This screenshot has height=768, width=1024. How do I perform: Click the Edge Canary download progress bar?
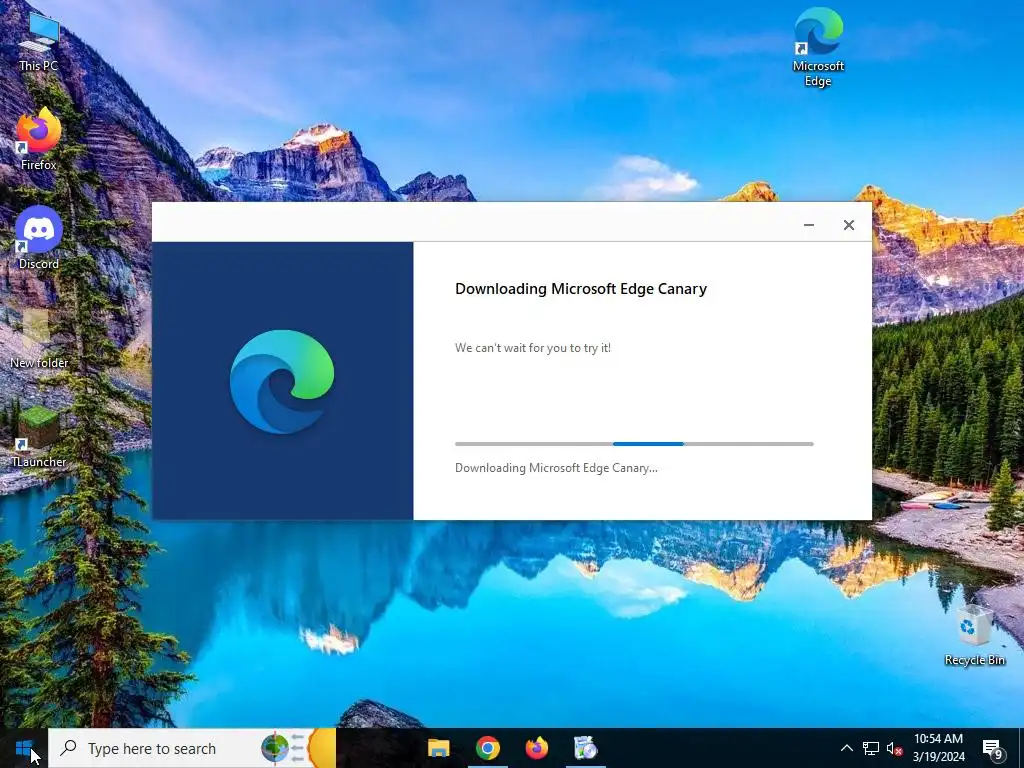point(634,444)
